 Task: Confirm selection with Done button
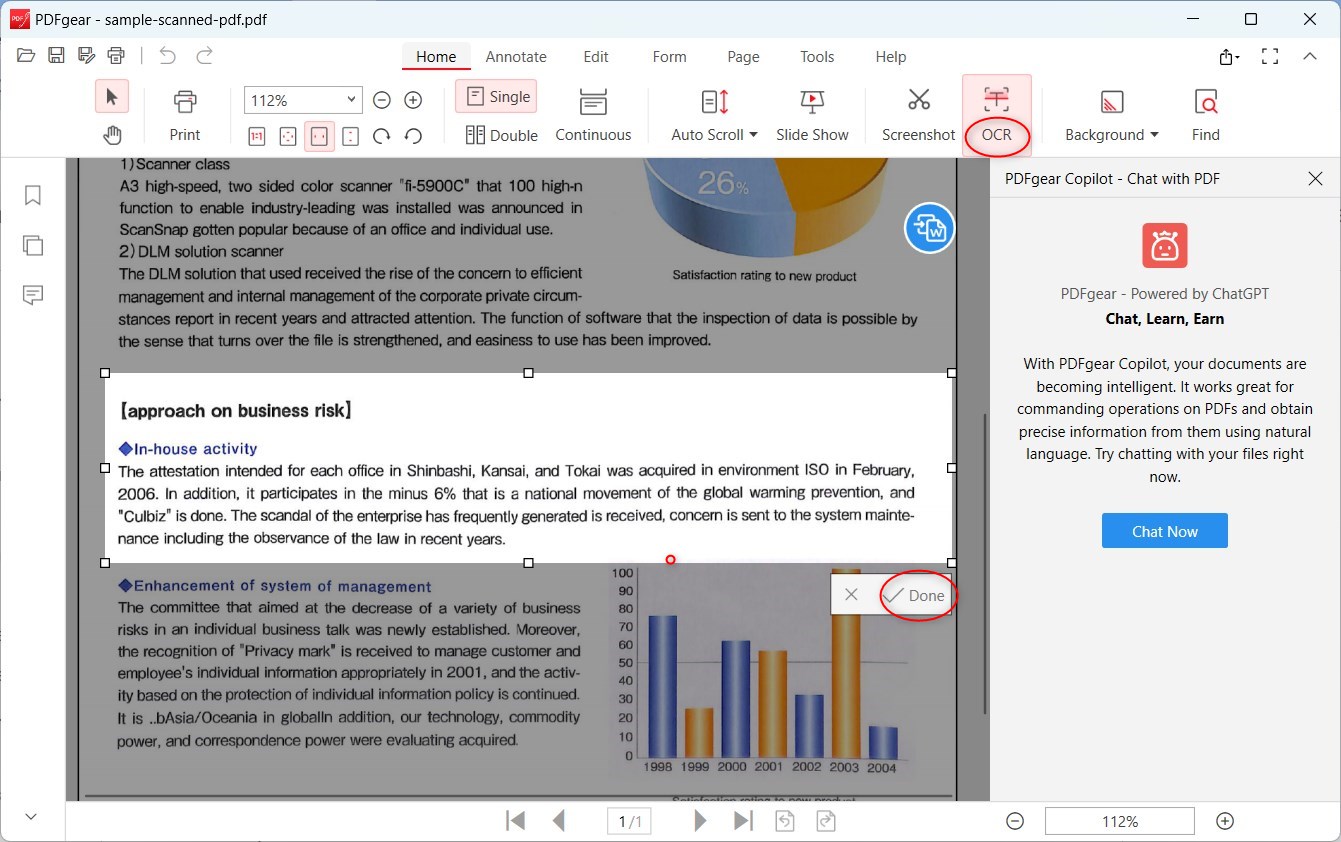(x=917, y=595)
